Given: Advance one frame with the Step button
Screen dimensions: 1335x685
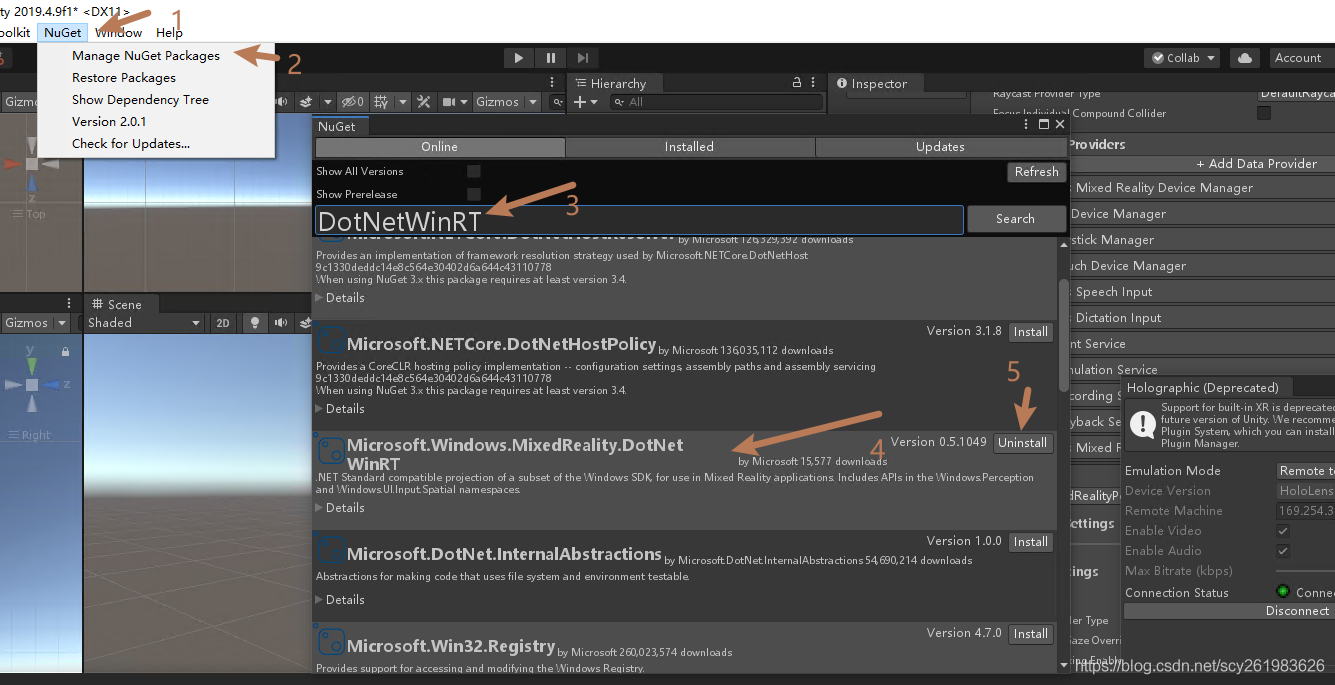Looking at the screenshot, I should click(583, 58).
